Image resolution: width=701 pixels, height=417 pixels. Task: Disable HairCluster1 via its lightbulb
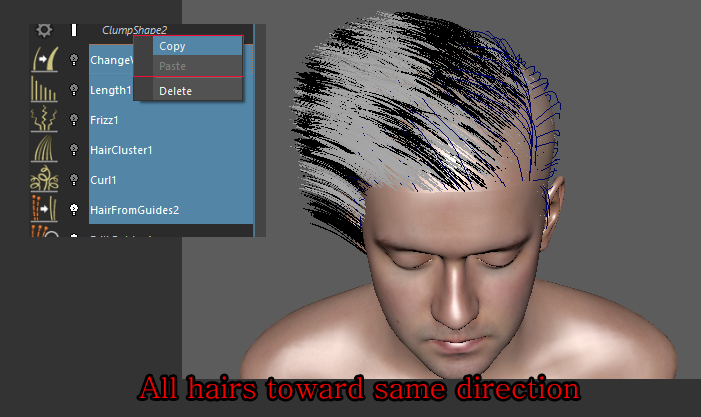point(74,150)
